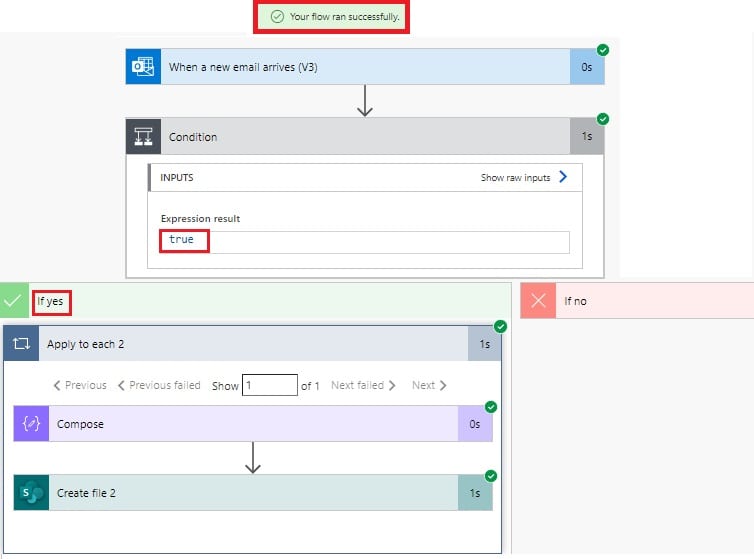754x559 pixels.
Task: Click the 'Your flow ran successfully' banner text
Action: [344, 17]
